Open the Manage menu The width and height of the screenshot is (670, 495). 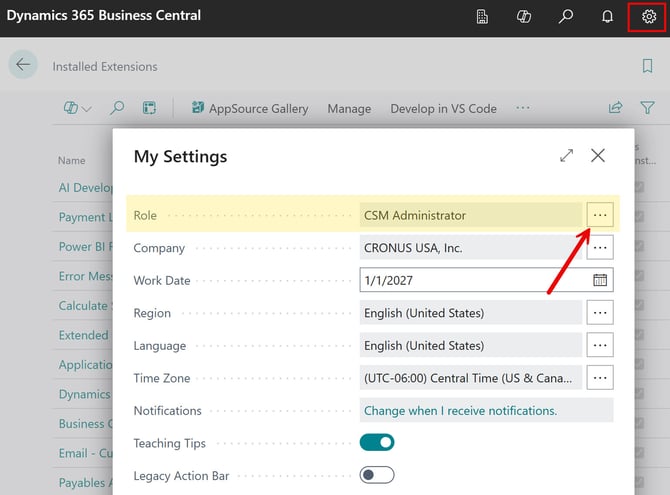(349, 108)
